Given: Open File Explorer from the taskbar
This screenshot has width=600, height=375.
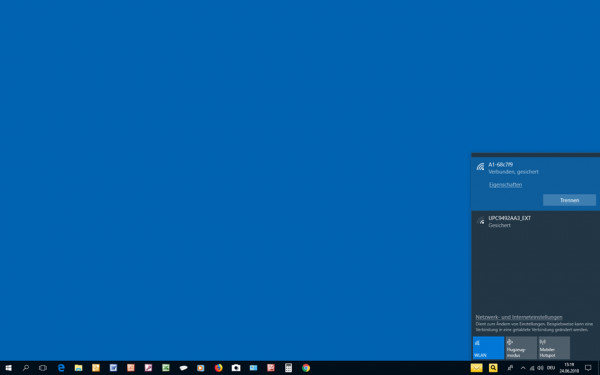Looking at the screenshot, I should (78, 368).
